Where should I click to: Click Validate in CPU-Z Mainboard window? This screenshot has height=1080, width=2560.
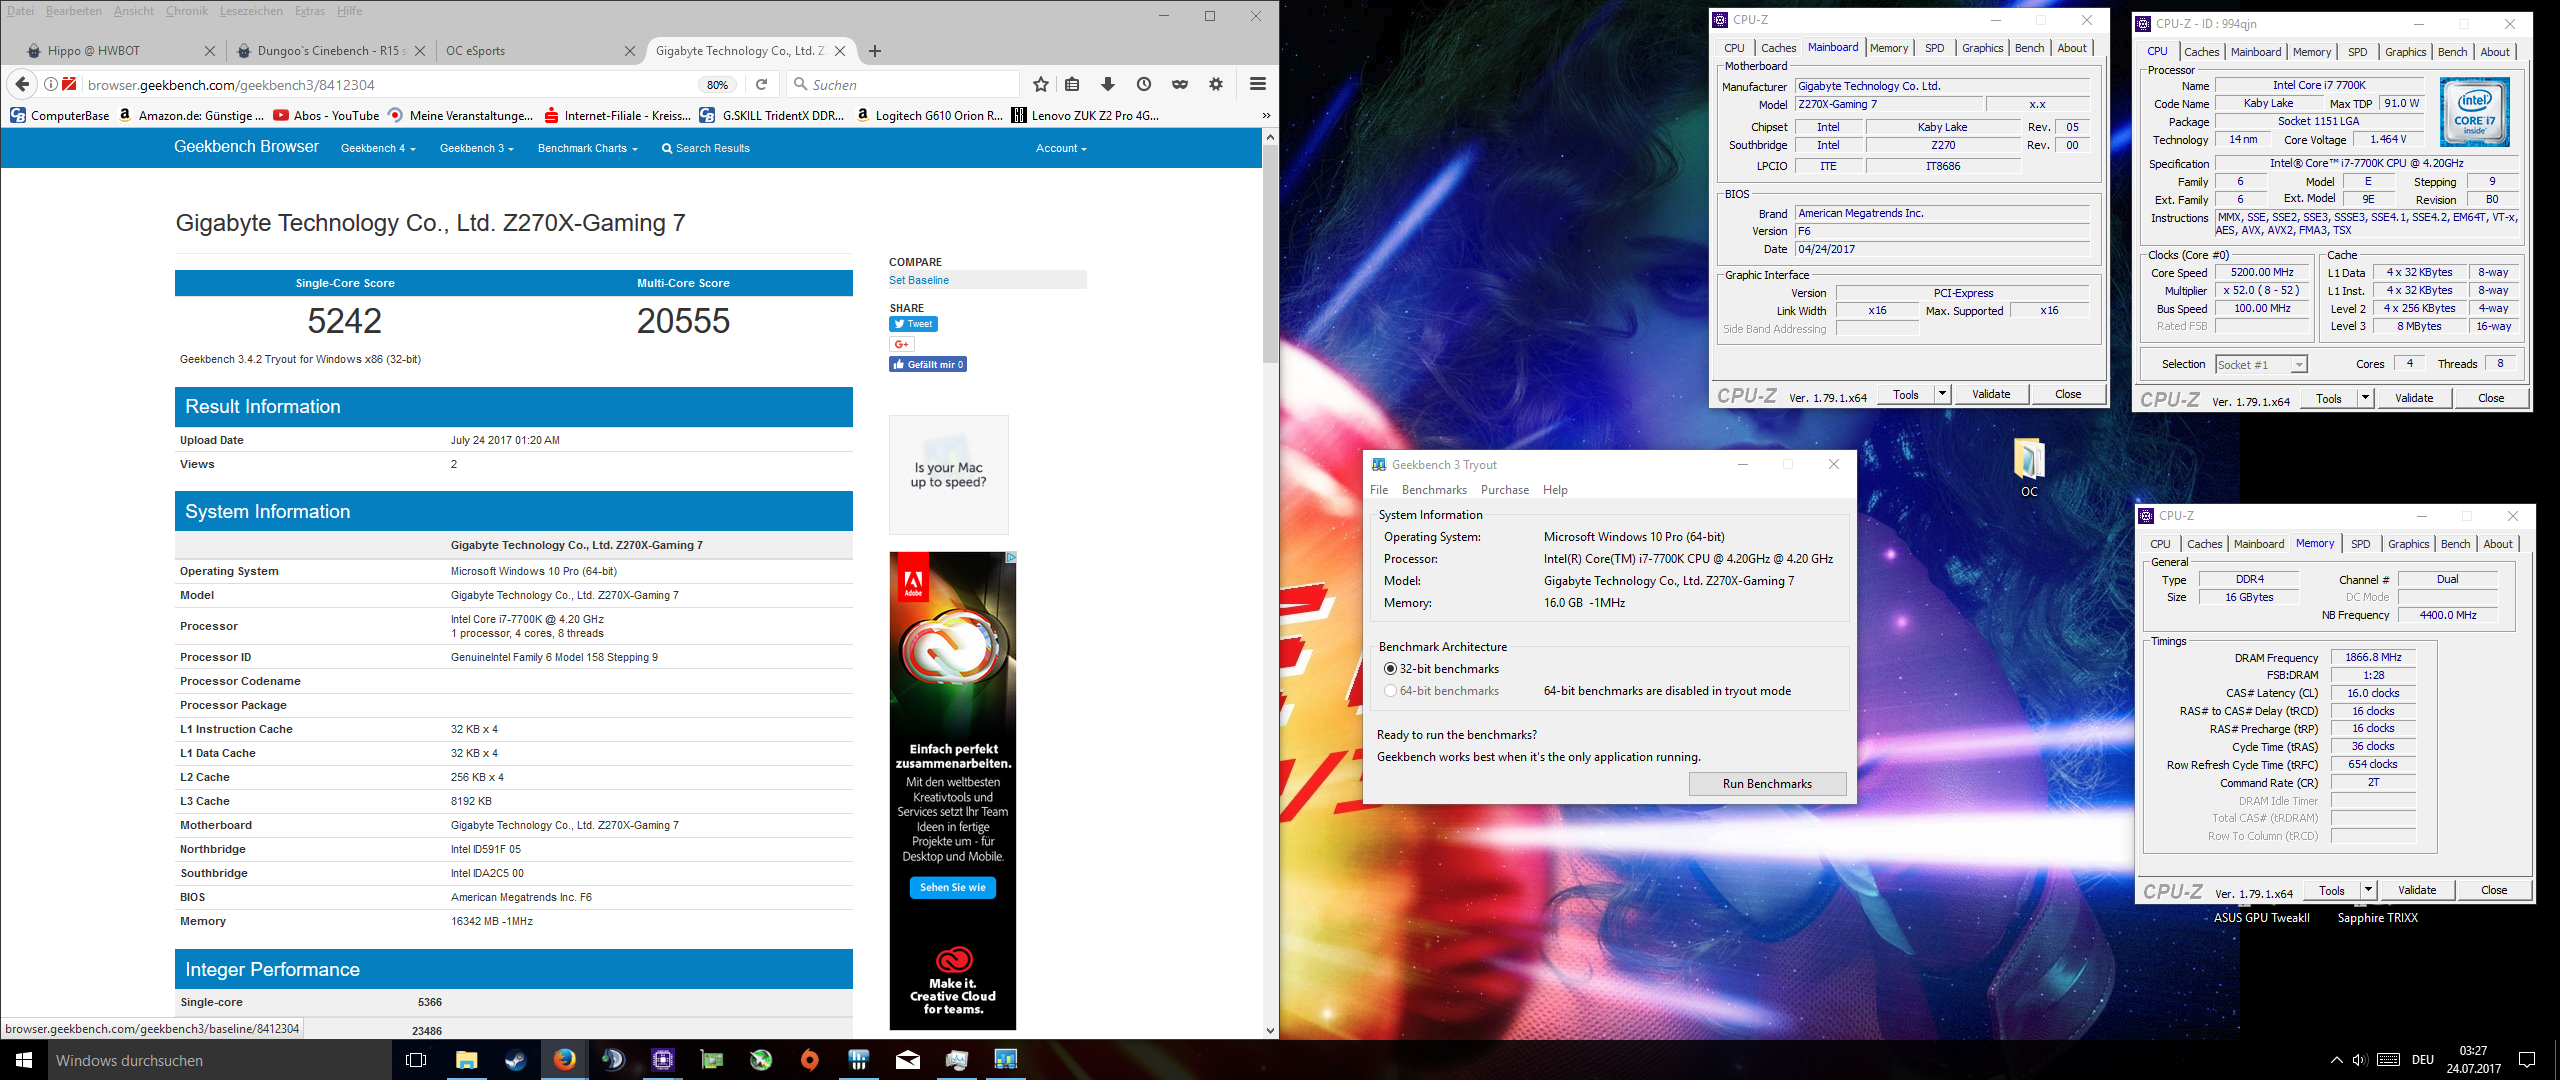(1991, 394)
